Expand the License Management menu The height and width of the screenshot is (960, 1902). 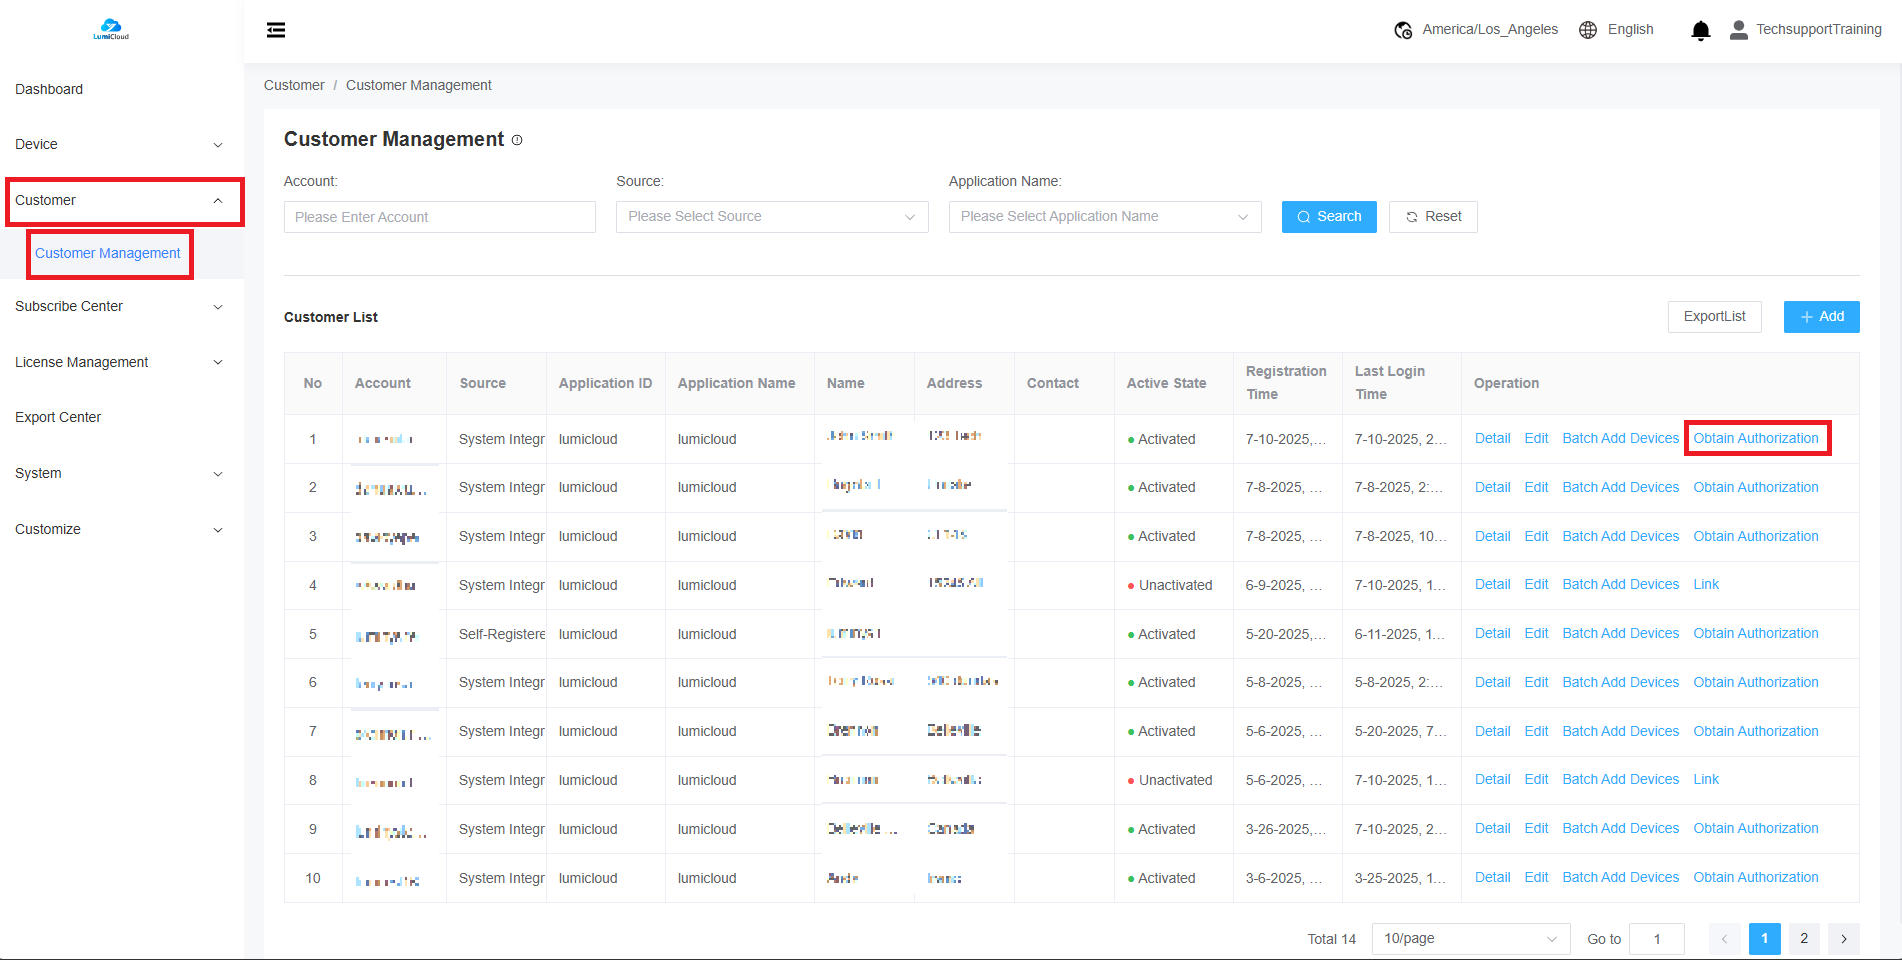(x=119, y=362)
